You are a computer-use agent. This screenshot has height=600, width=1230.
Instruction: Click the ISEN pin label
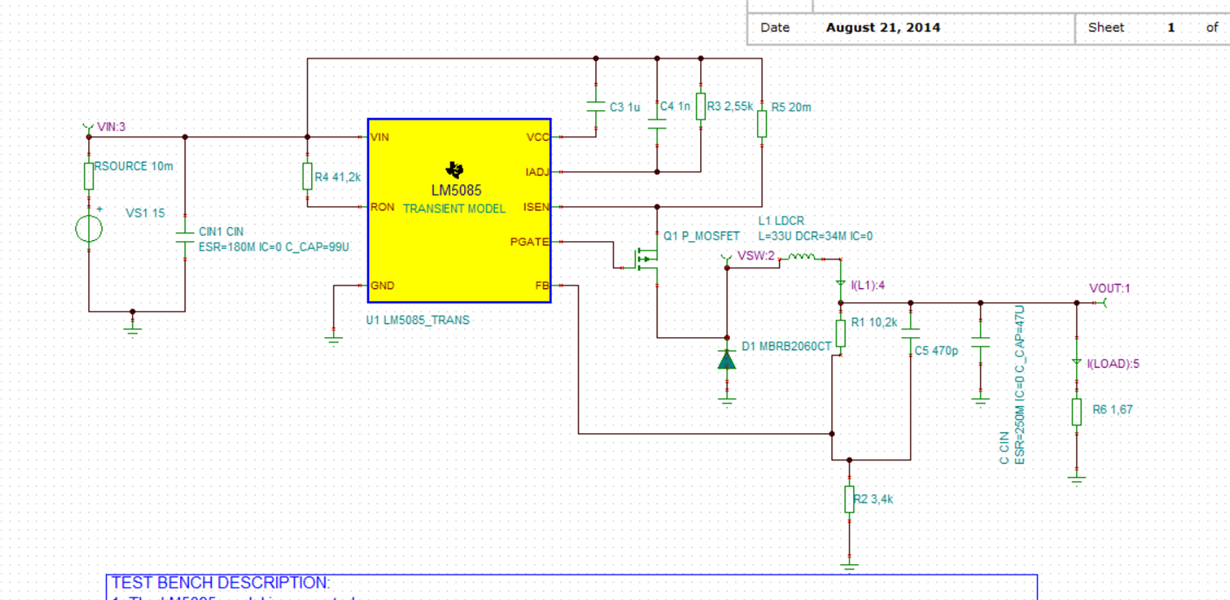tap(535, 207)
